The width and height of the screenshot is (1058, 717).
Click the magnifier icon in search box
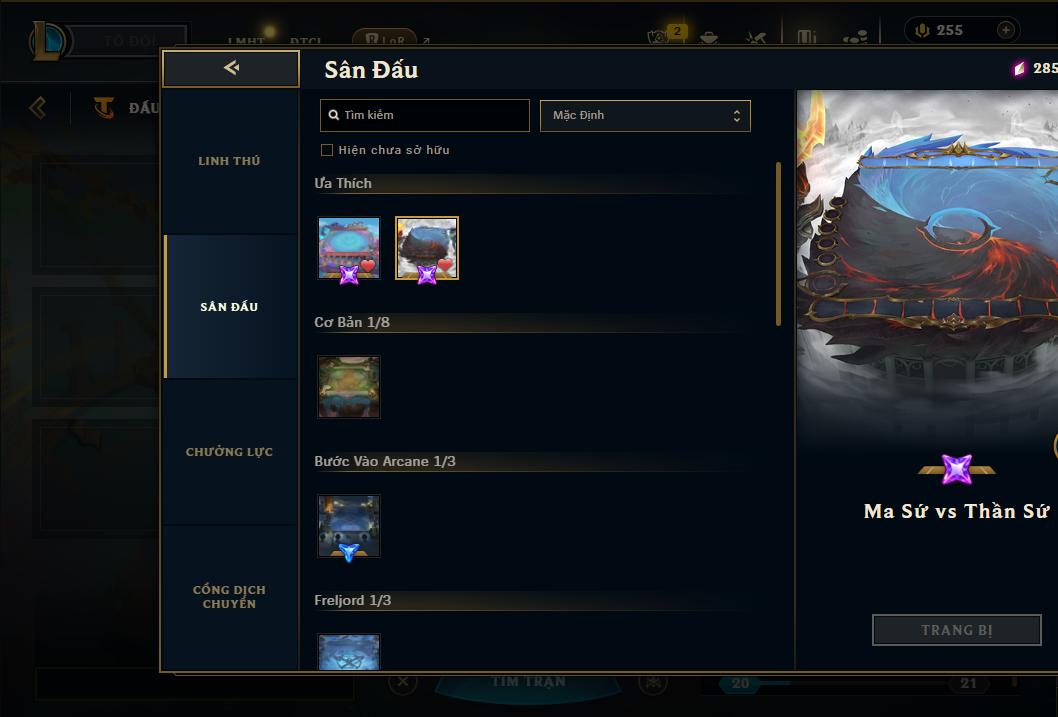[x=333, y=115]
